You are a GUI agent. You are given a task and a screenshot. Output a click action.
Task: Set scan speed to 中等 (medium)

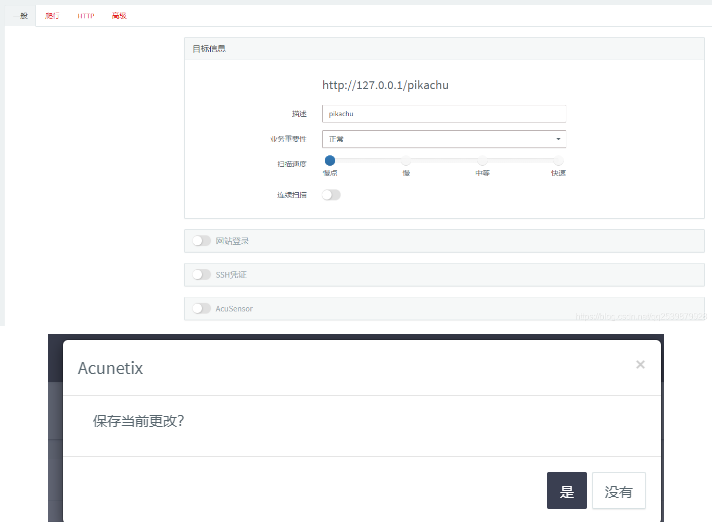click(483, 160)
